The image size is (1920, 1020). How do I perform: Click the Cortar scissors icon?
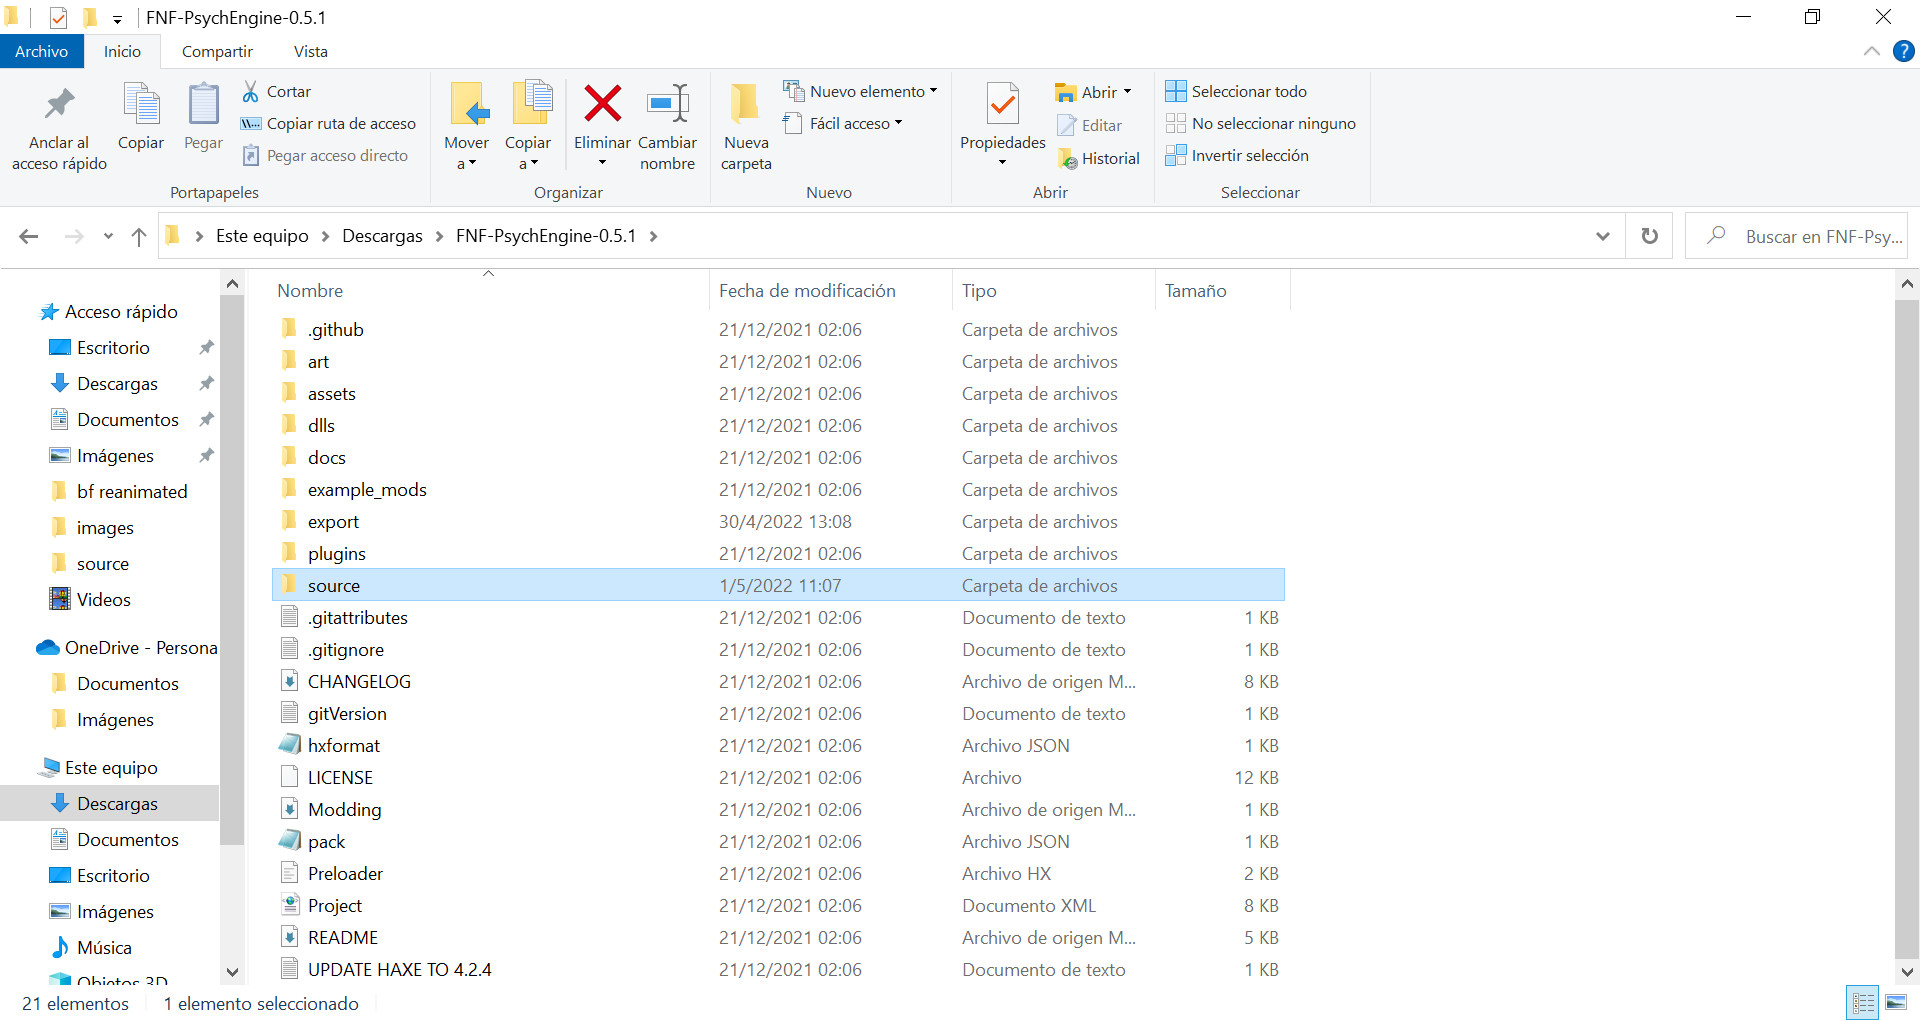[x=251, y=92]
